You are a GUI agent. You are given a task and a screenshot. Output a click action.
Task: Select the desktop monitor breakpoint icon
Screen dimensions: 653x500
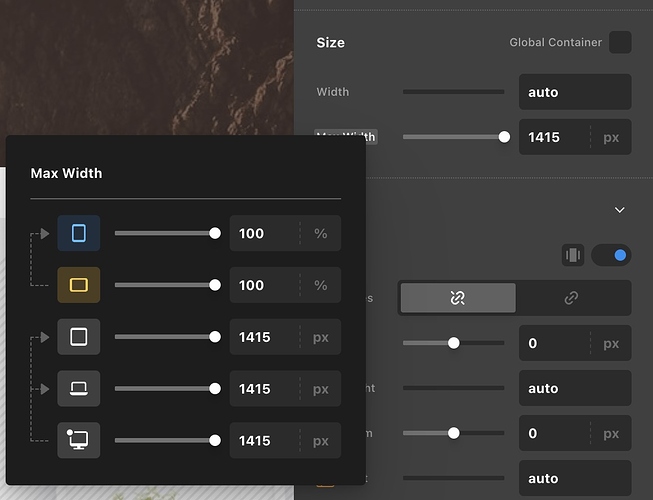coord(79,441)
